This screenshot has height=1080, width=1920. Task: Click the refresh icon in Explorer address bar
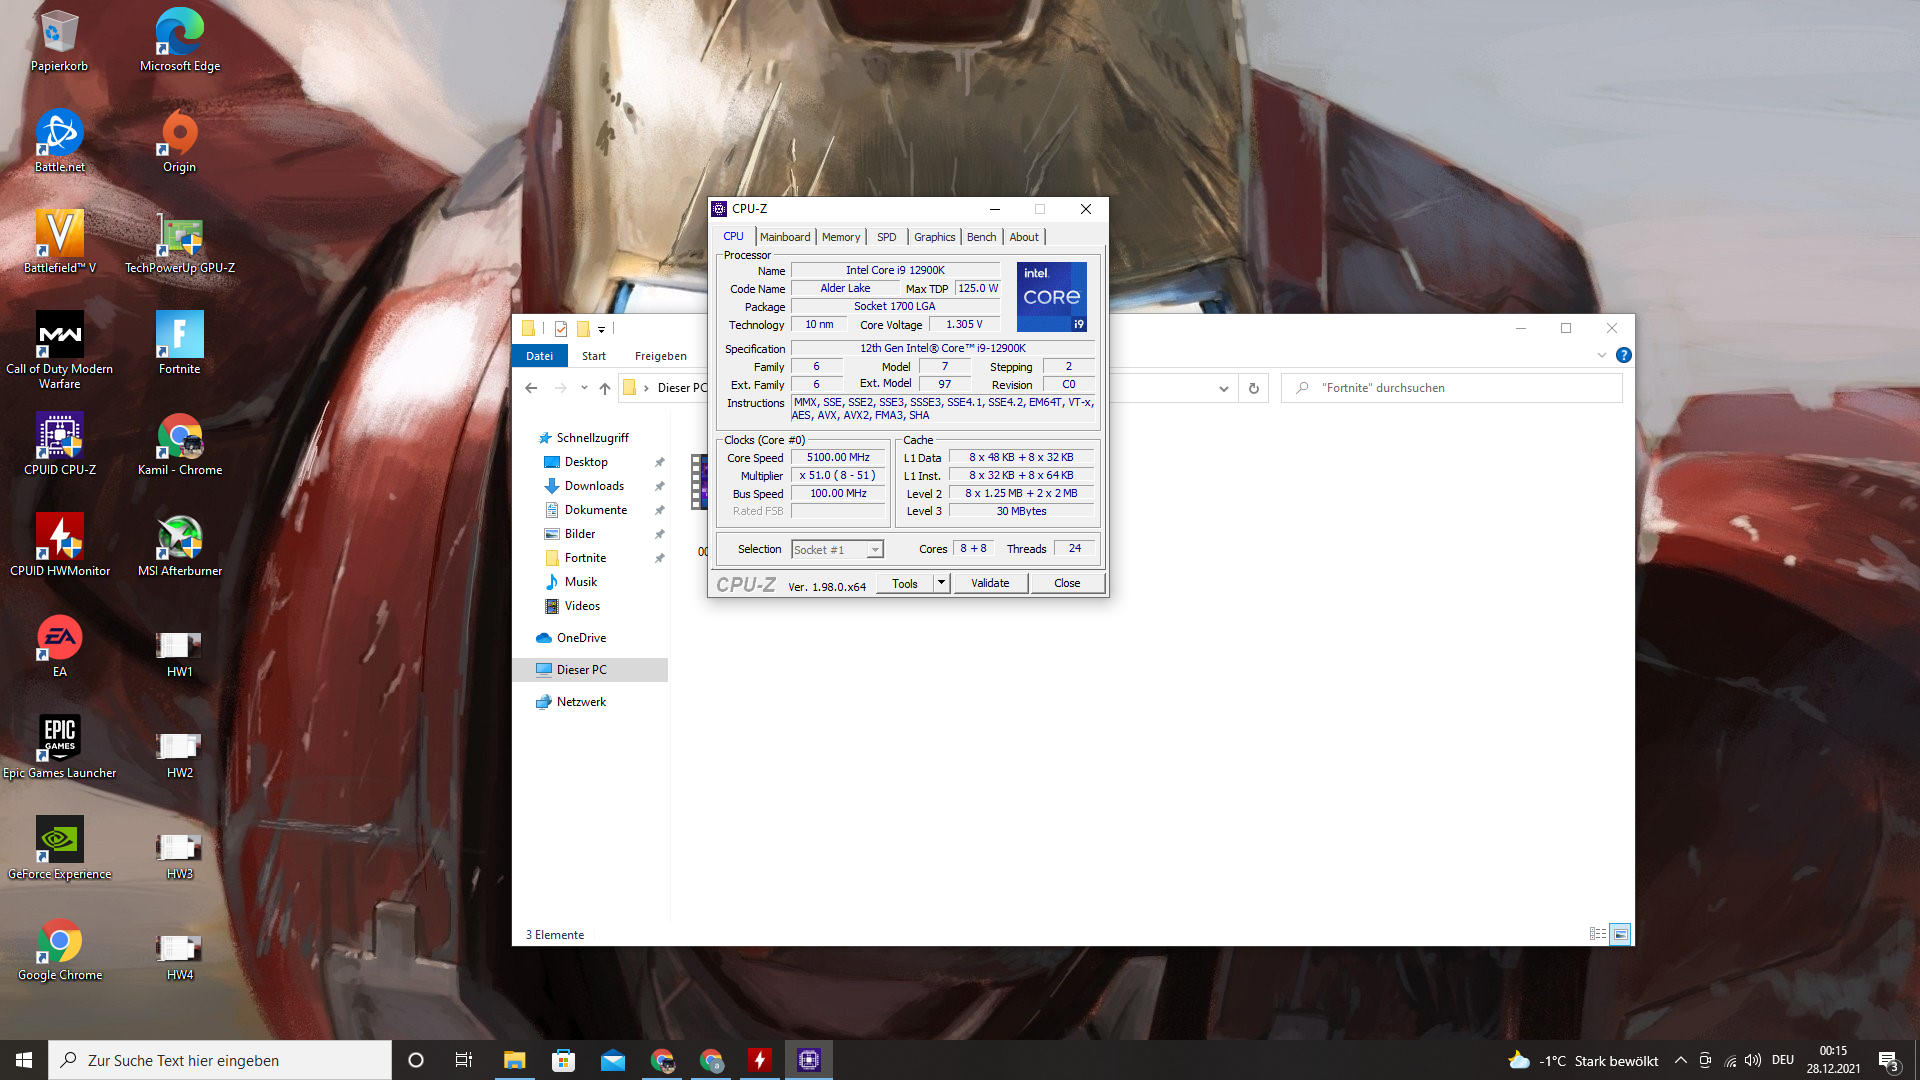tap(1253, 388)
